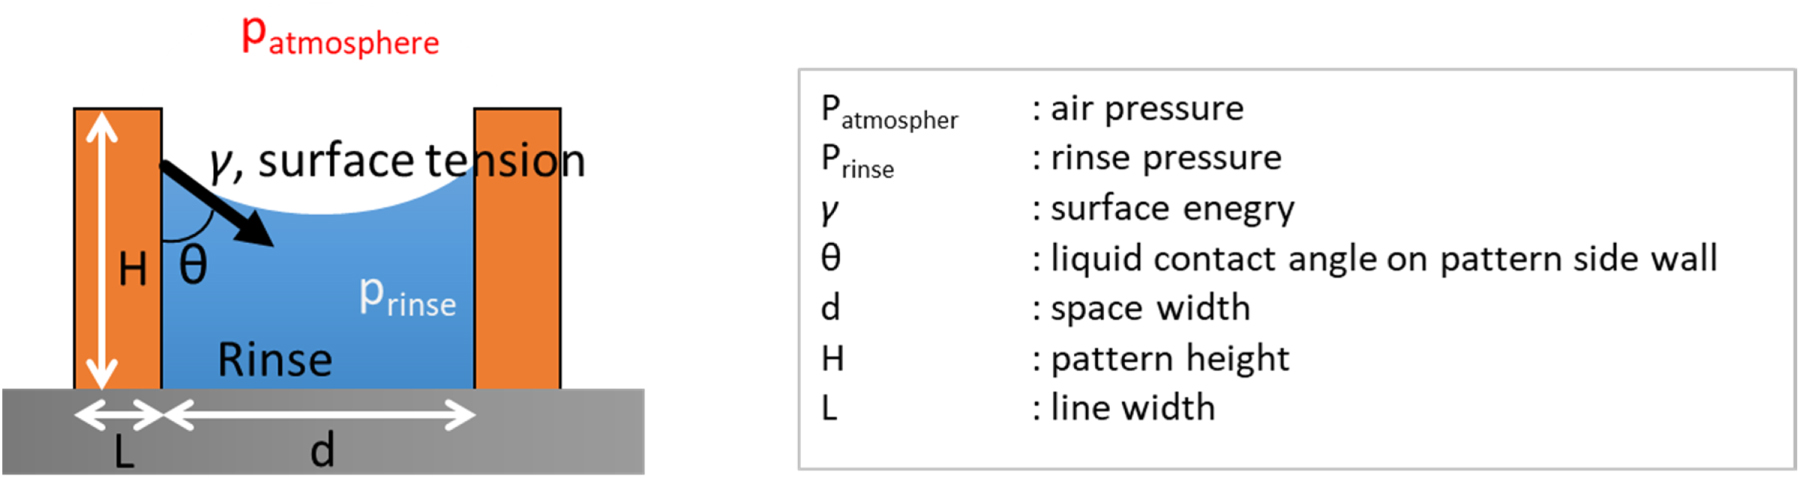Click the 'Rinse' text in blue liquid

[275, 360]
